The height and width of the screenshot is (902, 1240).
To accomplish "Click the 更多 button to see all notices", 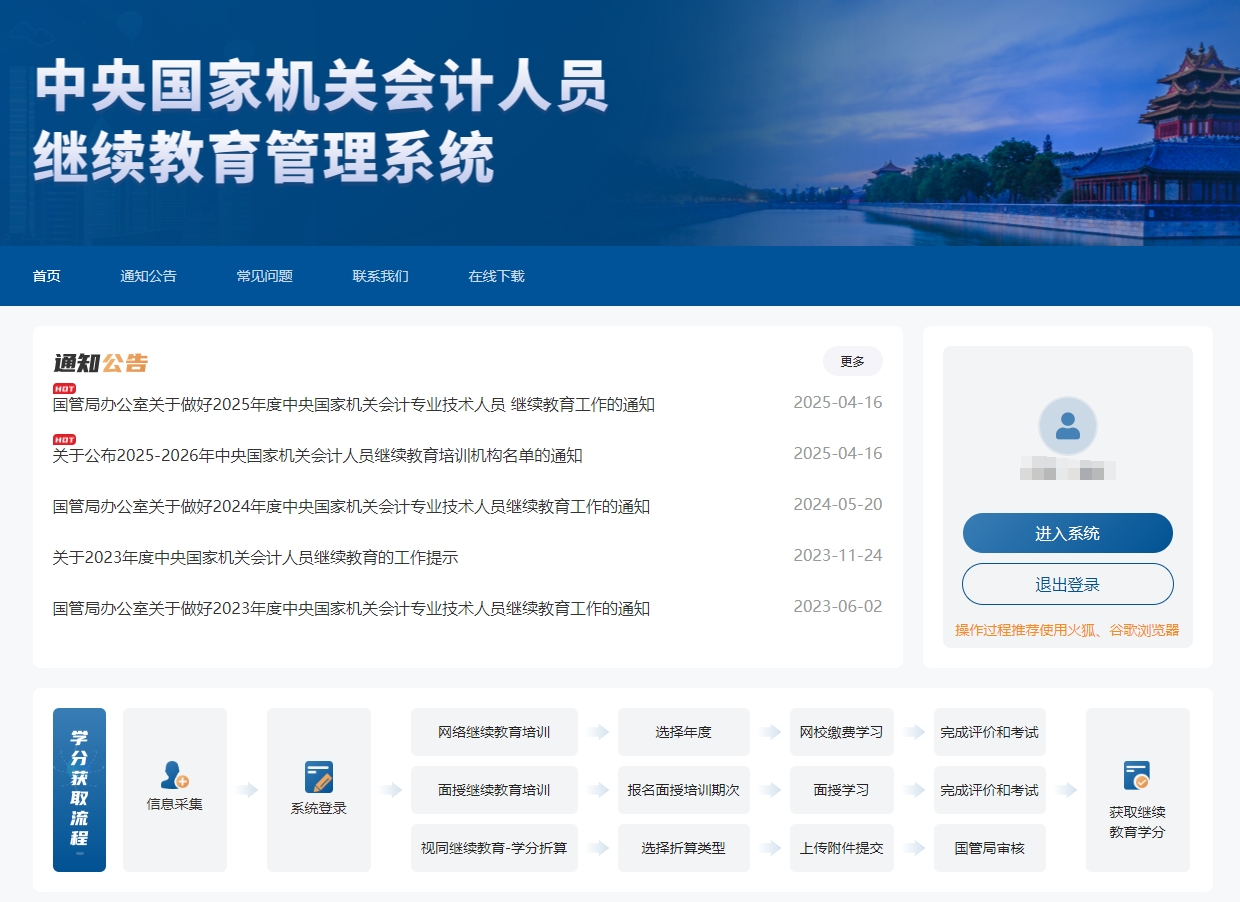I will coord(852,361).
